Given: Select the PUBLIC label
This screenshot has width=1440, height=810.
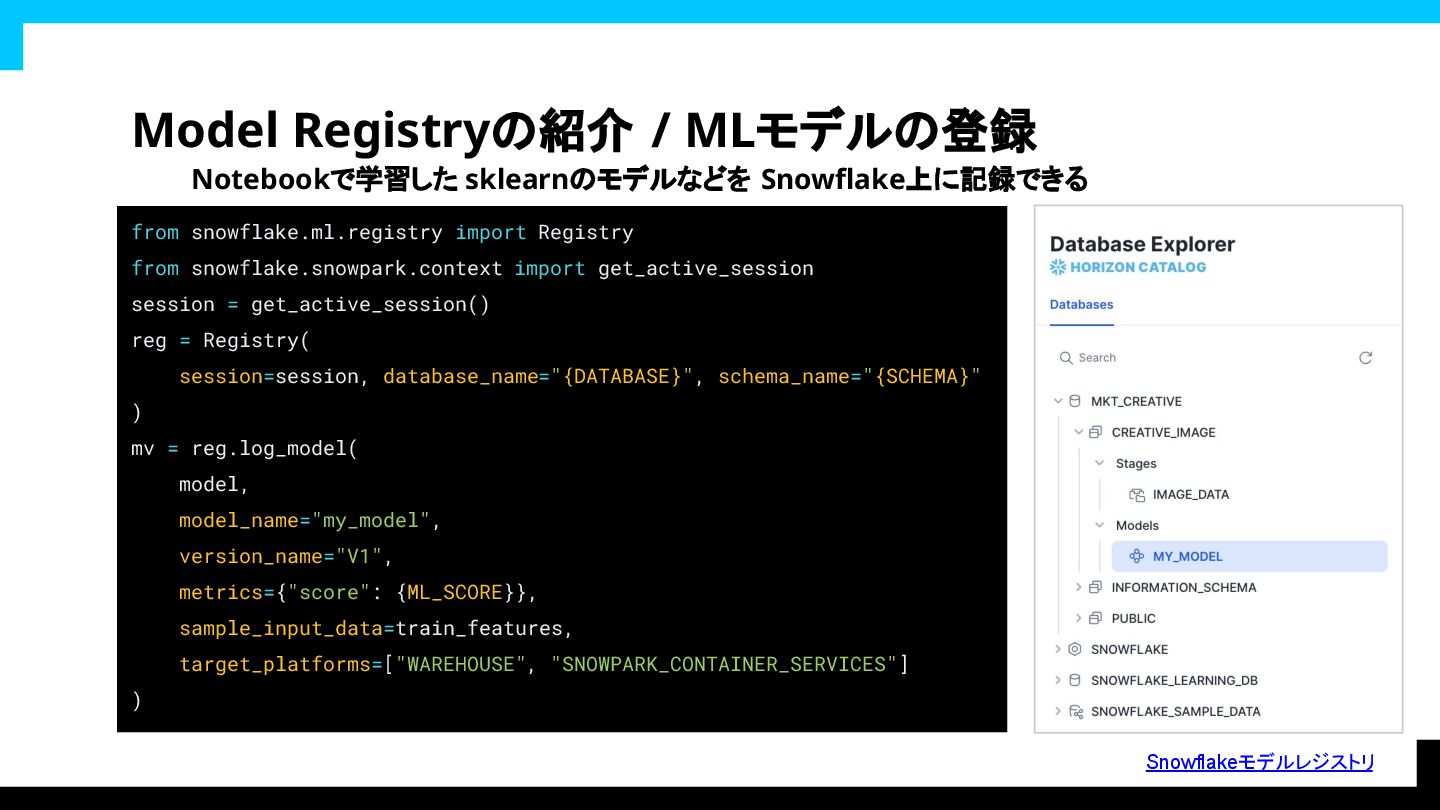Looking at the screenshot, I should (1134, 618).
